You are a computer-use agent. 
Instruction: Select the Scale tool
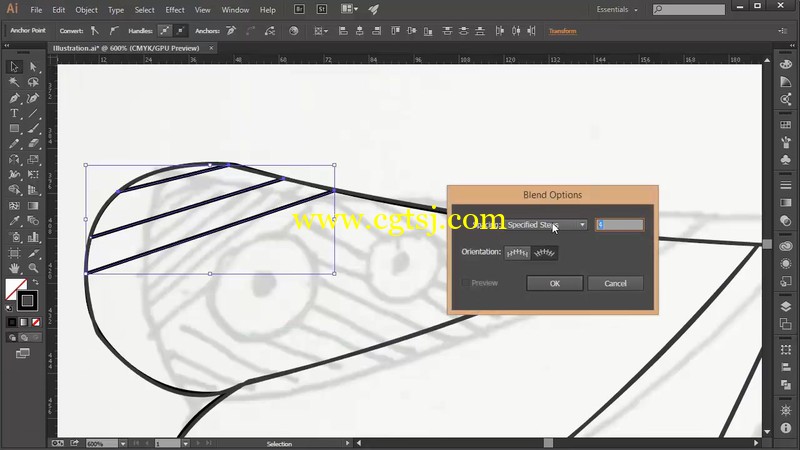coord(33,159)
